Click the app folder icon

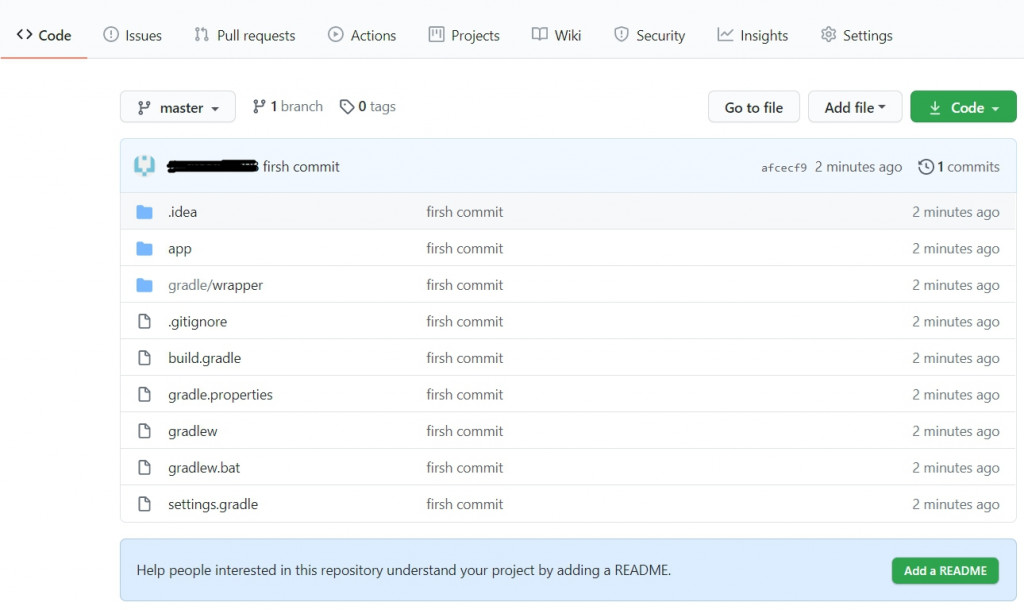coord(144,249)
